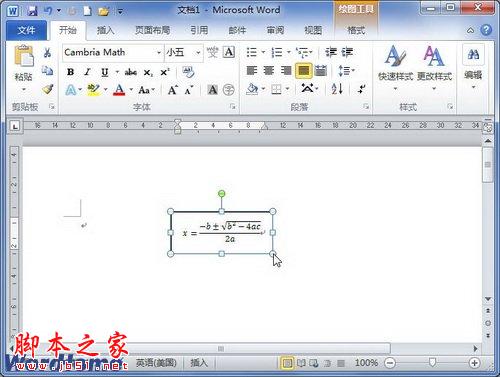
Task: Toggle Justify alignment button
Action: tap(303, 71)
